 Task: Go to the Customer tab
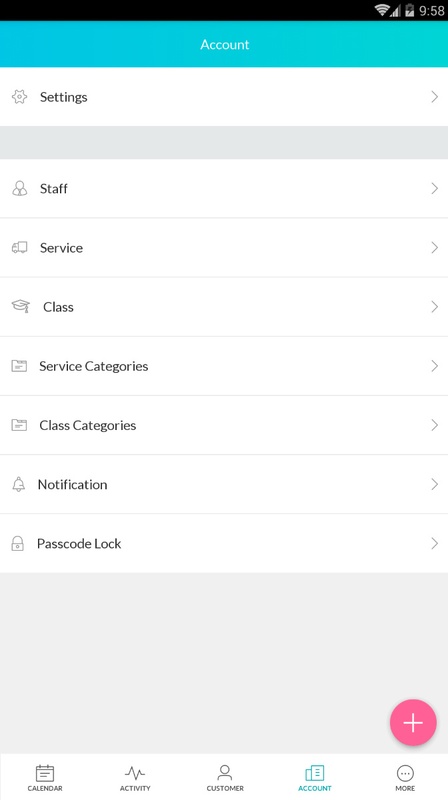point(225,778)
